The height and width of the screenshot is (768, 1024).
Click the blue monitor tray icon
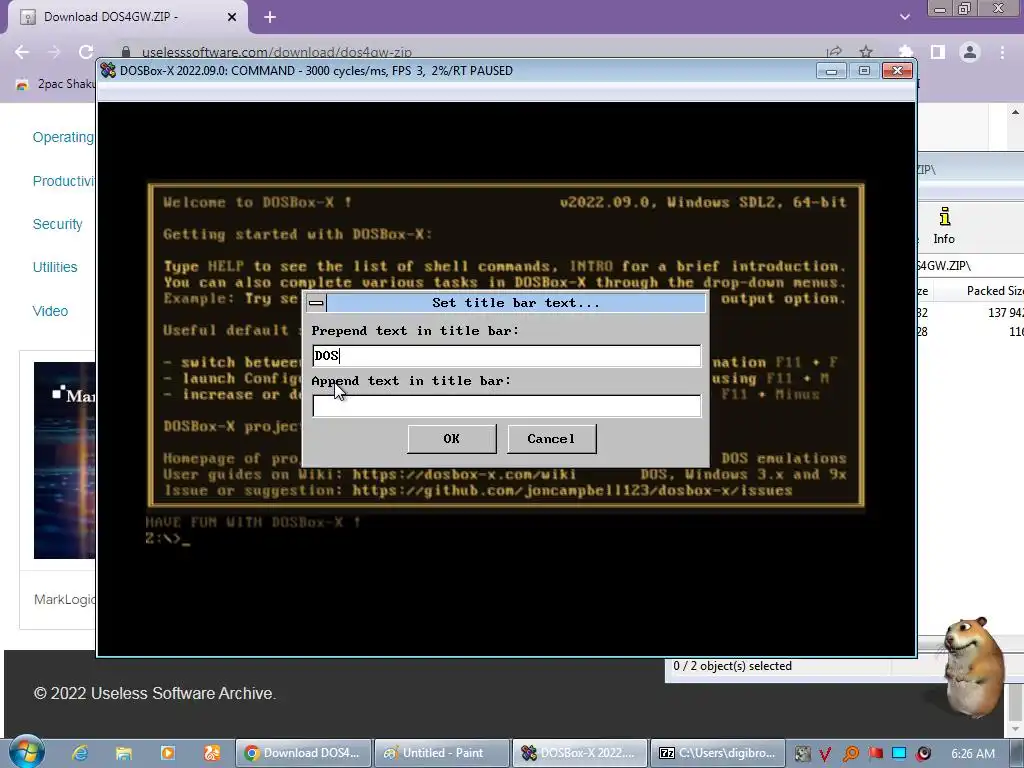[x=899, y=753]
